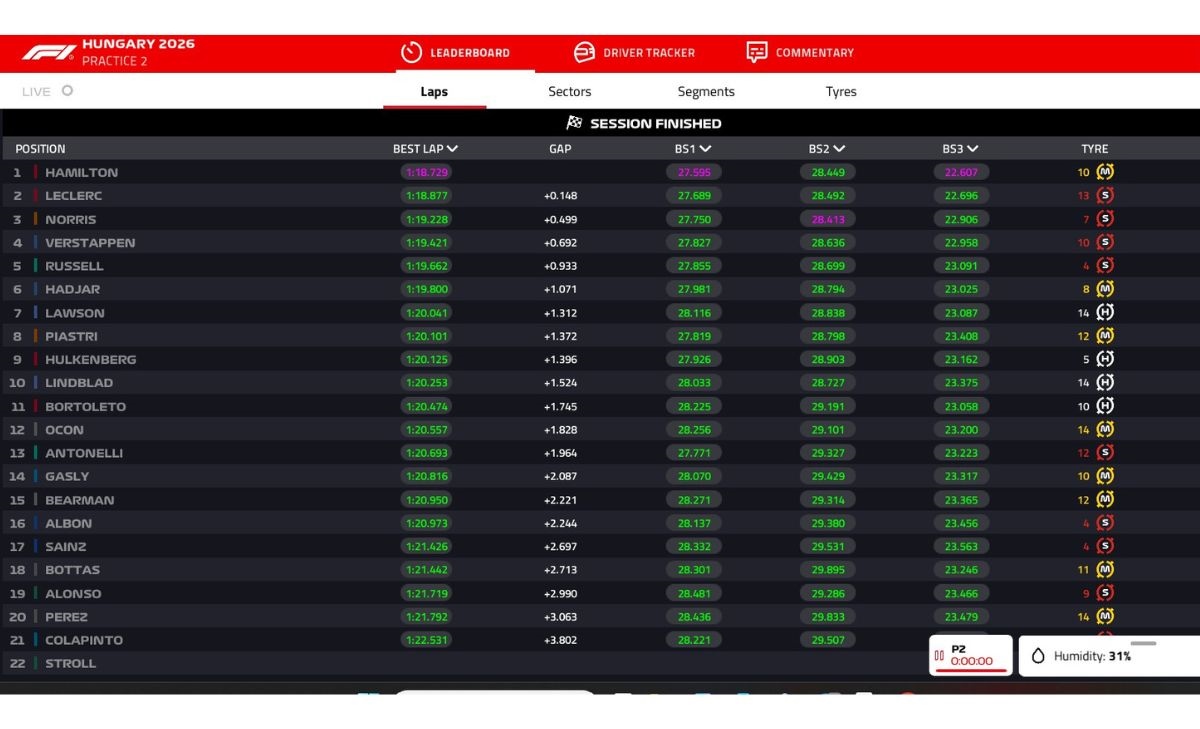Click the humidity droplet icon
Image resolution: width=1200 pixels, height=729 pixels.
coord(1038,656)
